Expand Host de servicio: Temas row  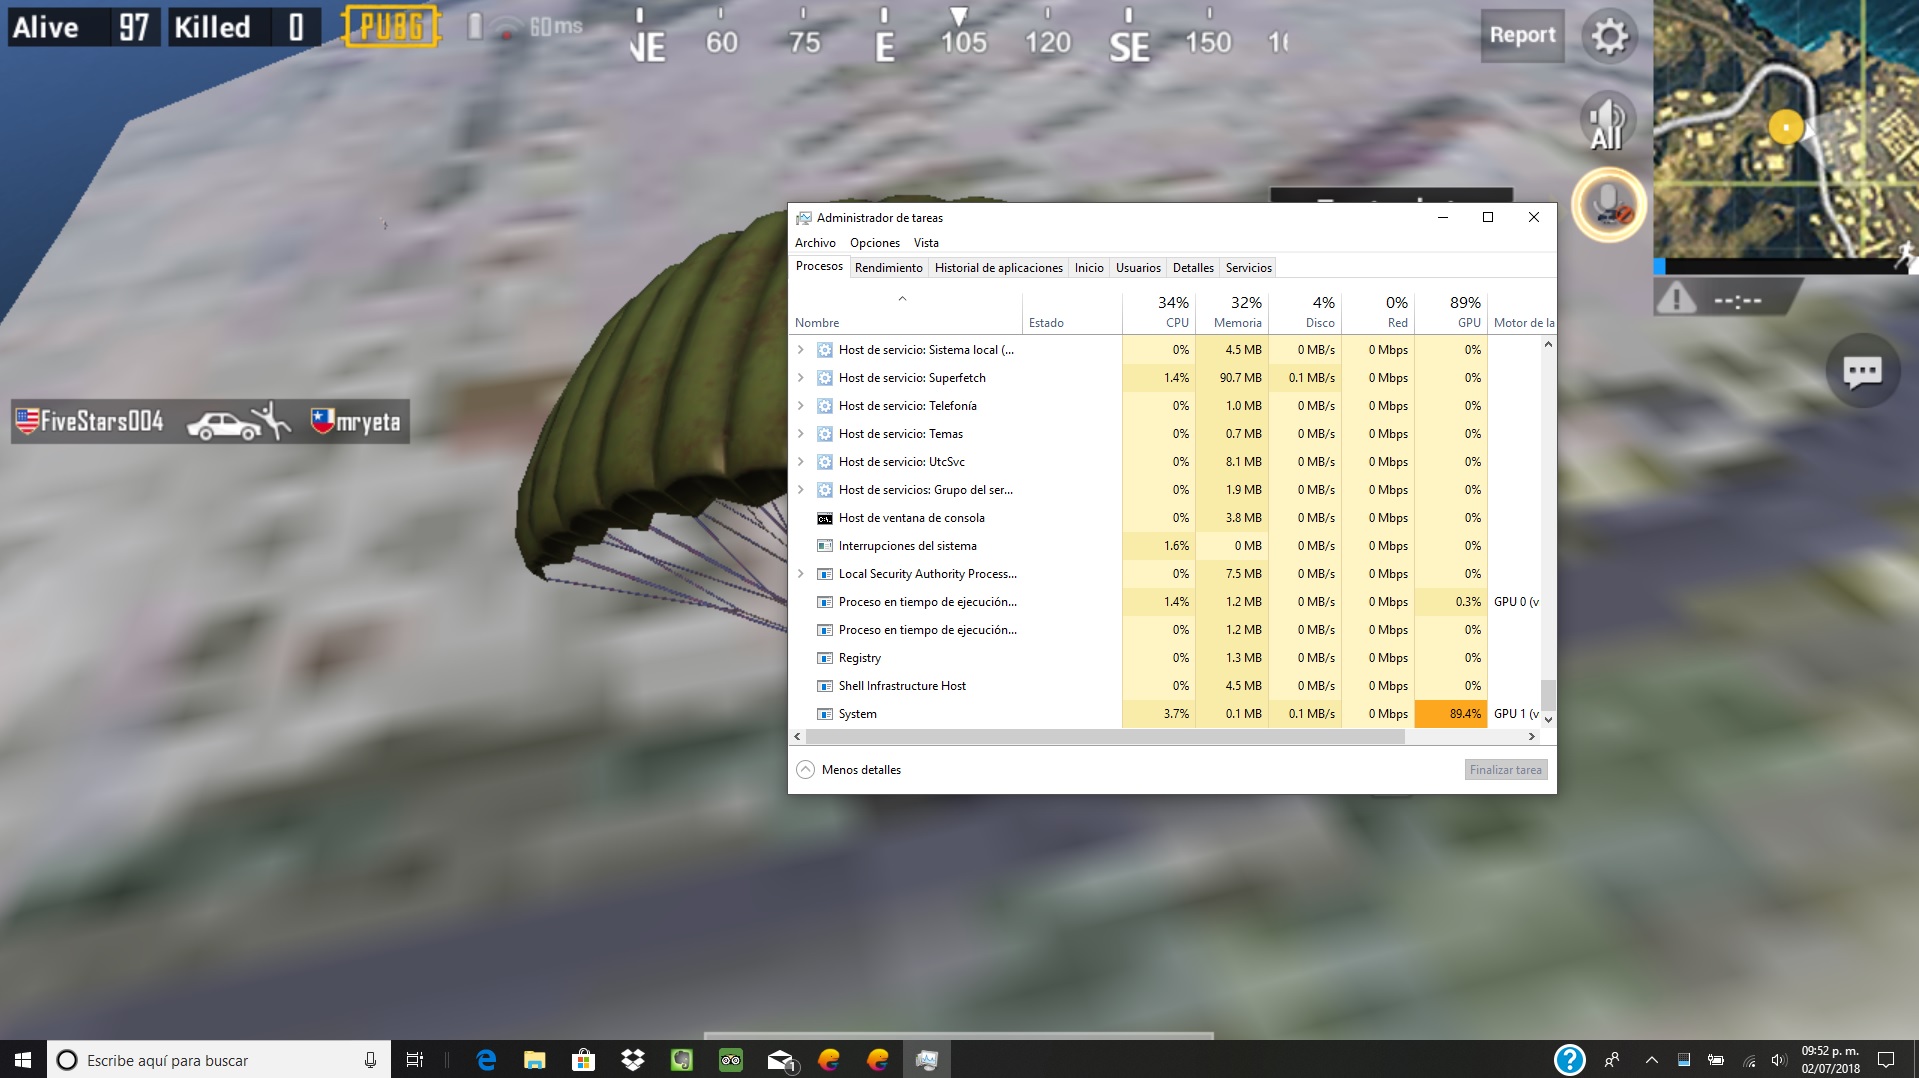coord(801,434)
